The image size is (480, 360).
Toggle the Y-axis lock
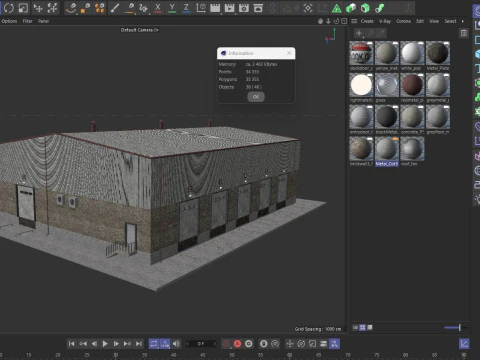pyautogui.click(x=172, y=8)
